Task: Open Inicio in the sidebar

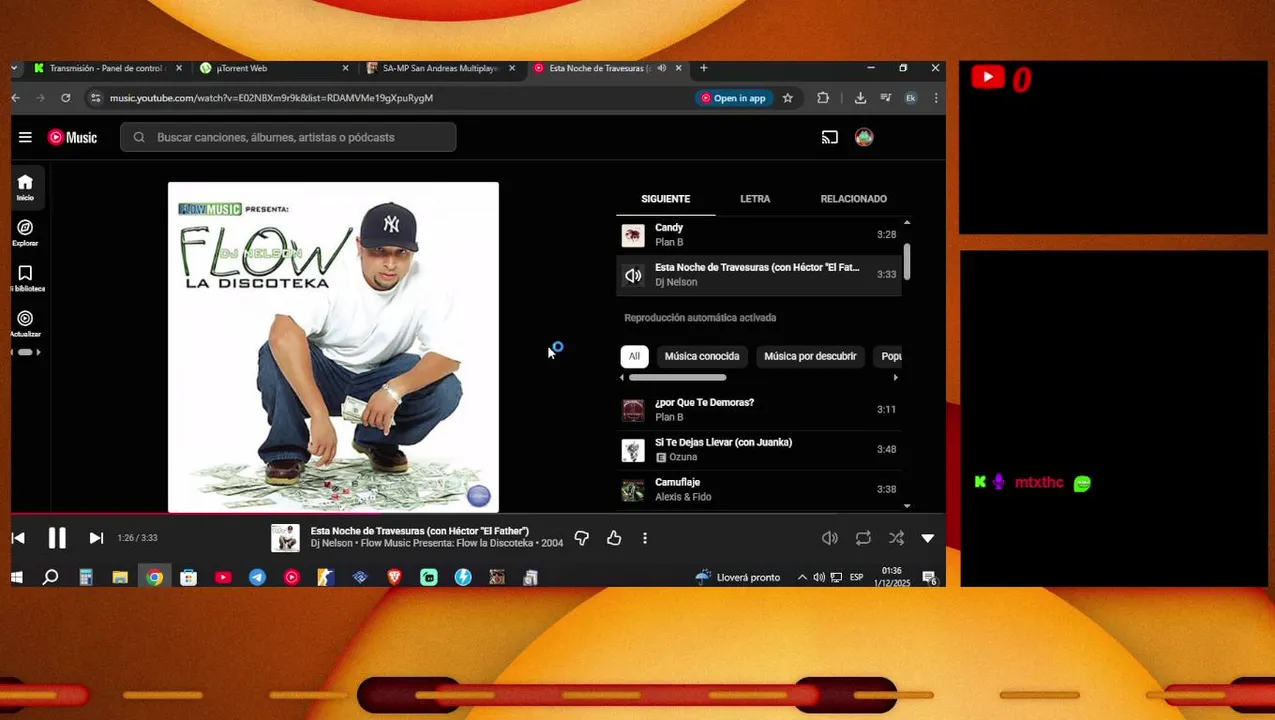Action: 25,187
